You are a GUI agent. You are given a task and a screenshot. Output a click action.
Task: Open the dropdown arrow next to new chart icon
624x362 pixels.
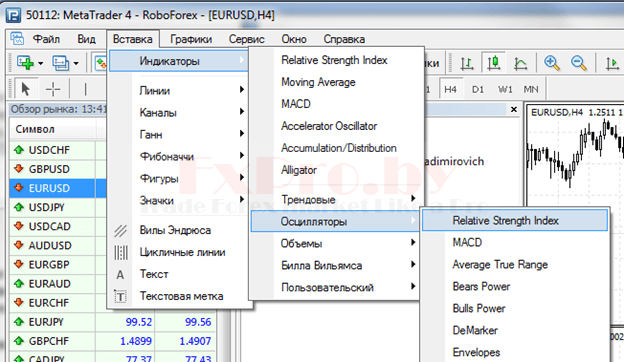click(40, 63)
